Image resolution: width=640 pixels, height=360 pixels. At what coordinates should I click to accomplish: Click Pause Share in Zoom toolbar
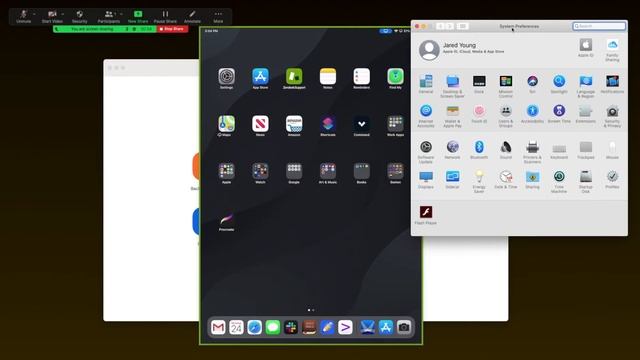point(165,17)
